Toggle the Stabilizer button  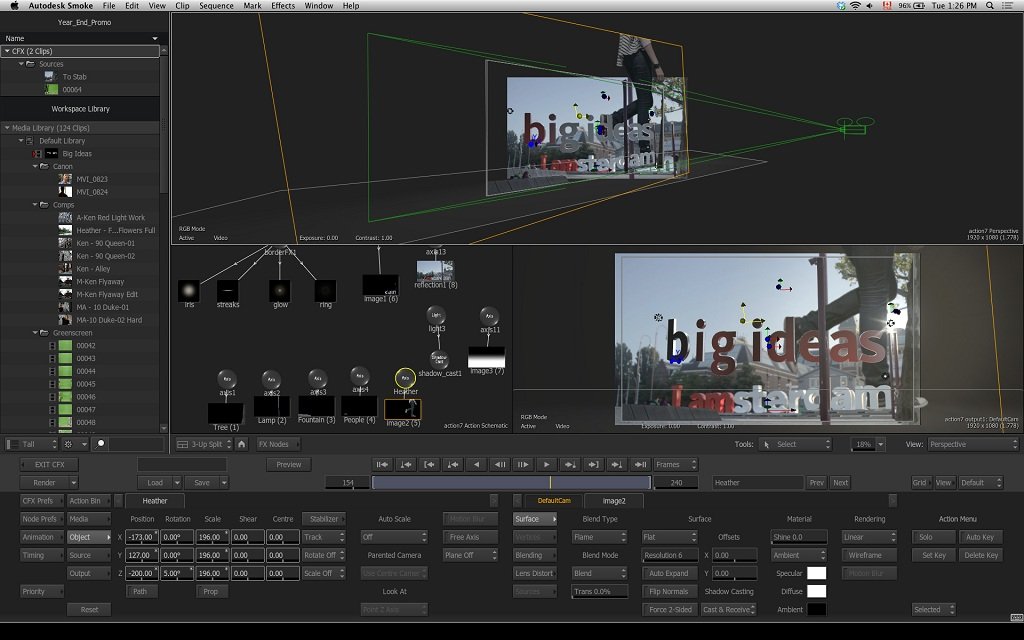[x=323, y=519]
